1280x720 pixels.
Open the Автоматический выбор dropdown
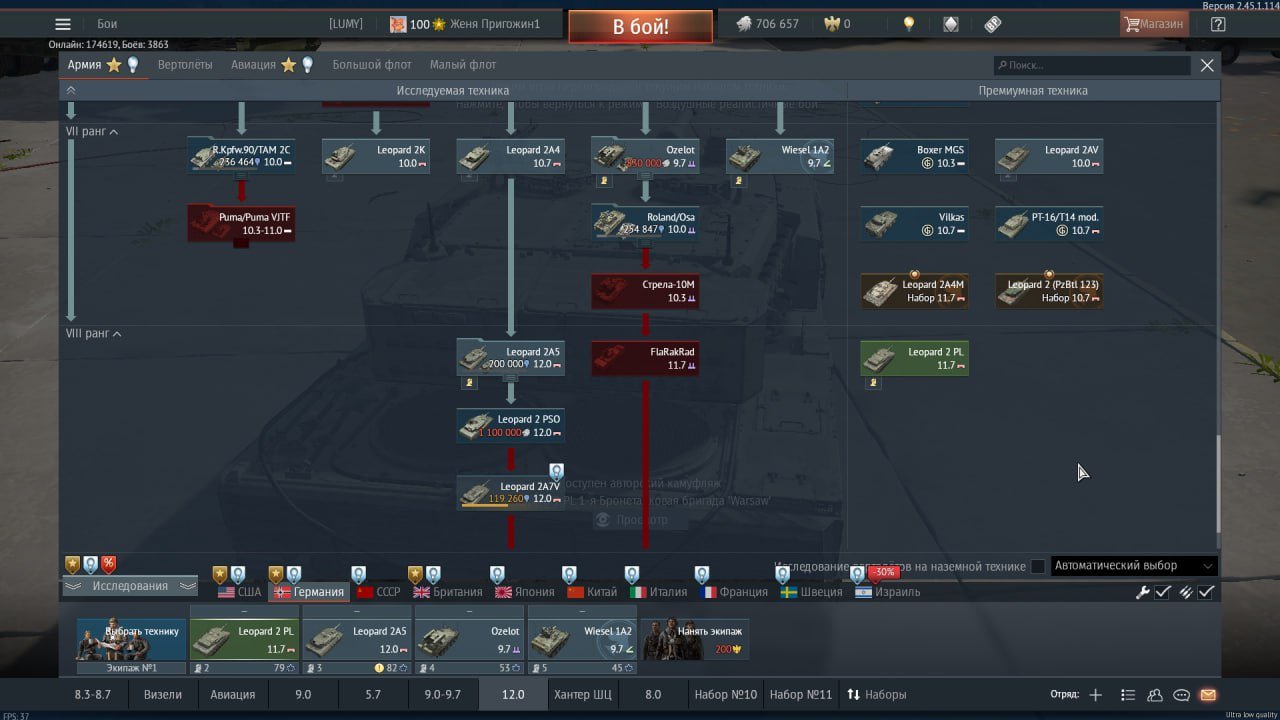(1134, 566)
